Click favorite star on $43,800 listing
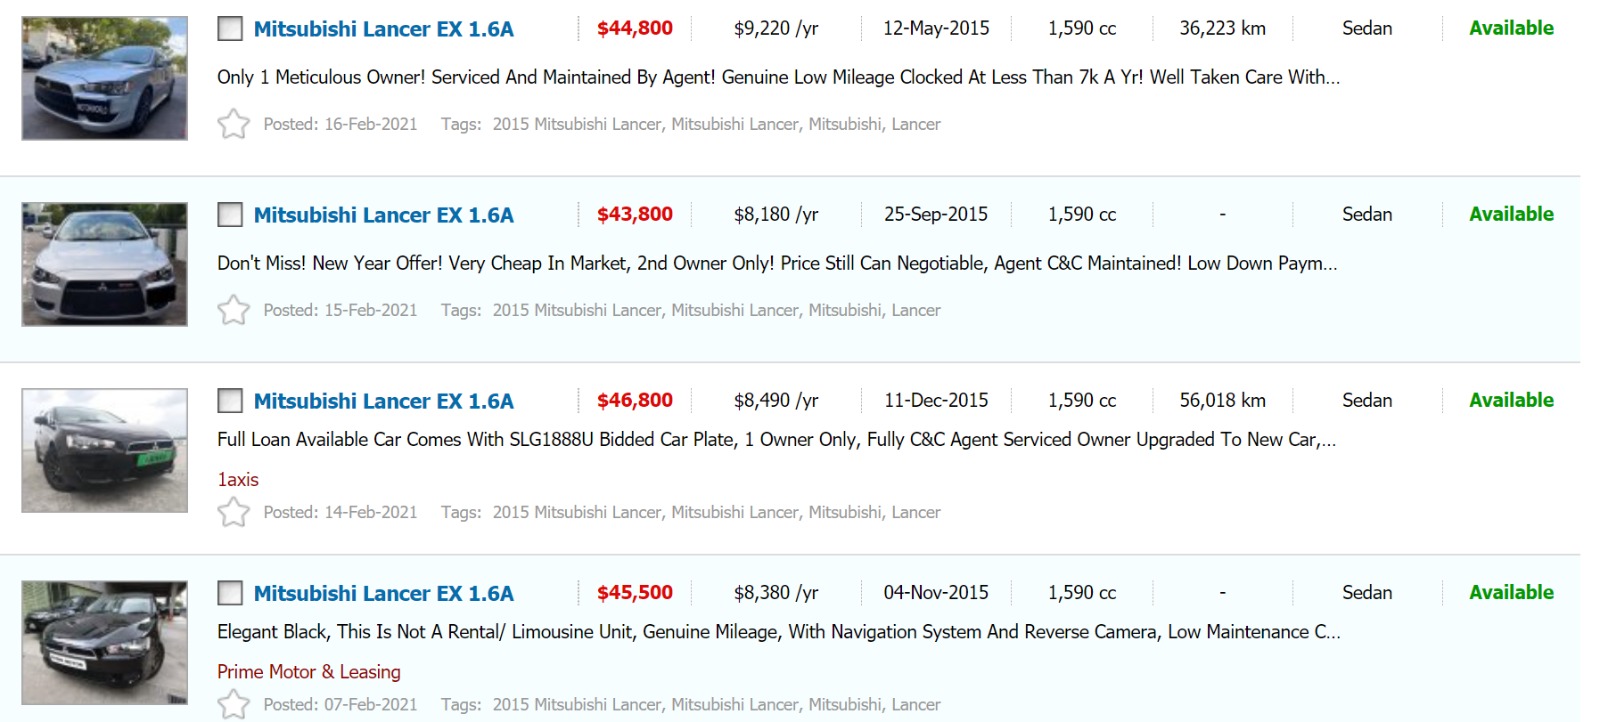 233,310
